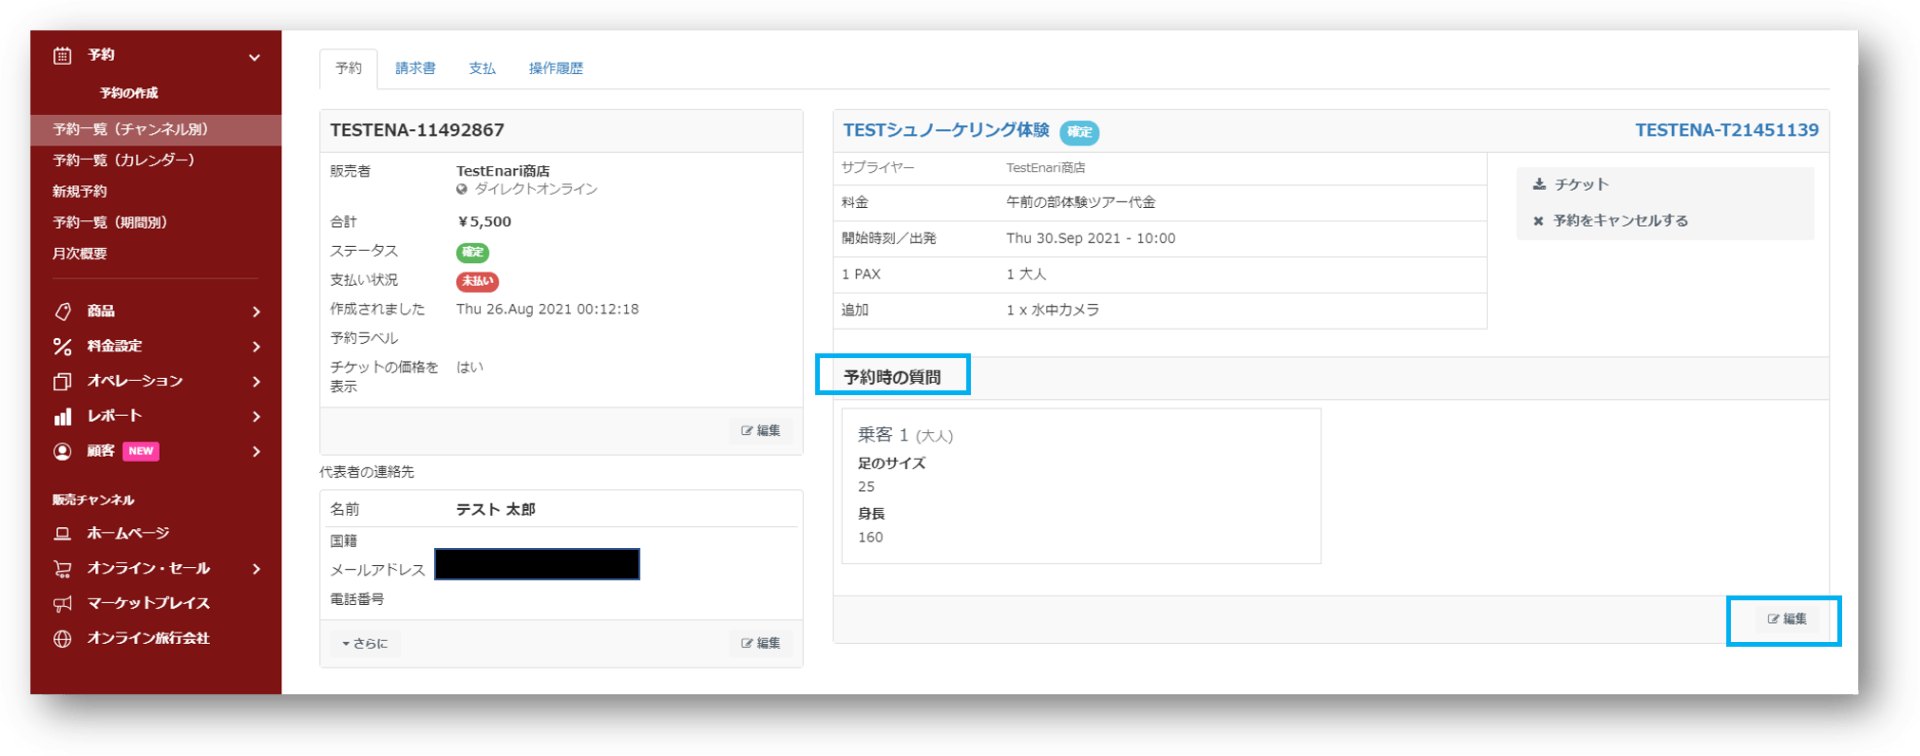Click the bar chart icon for レポート
The height and width of the screenshot is (756, 1920).
click(x=62, y=416)
